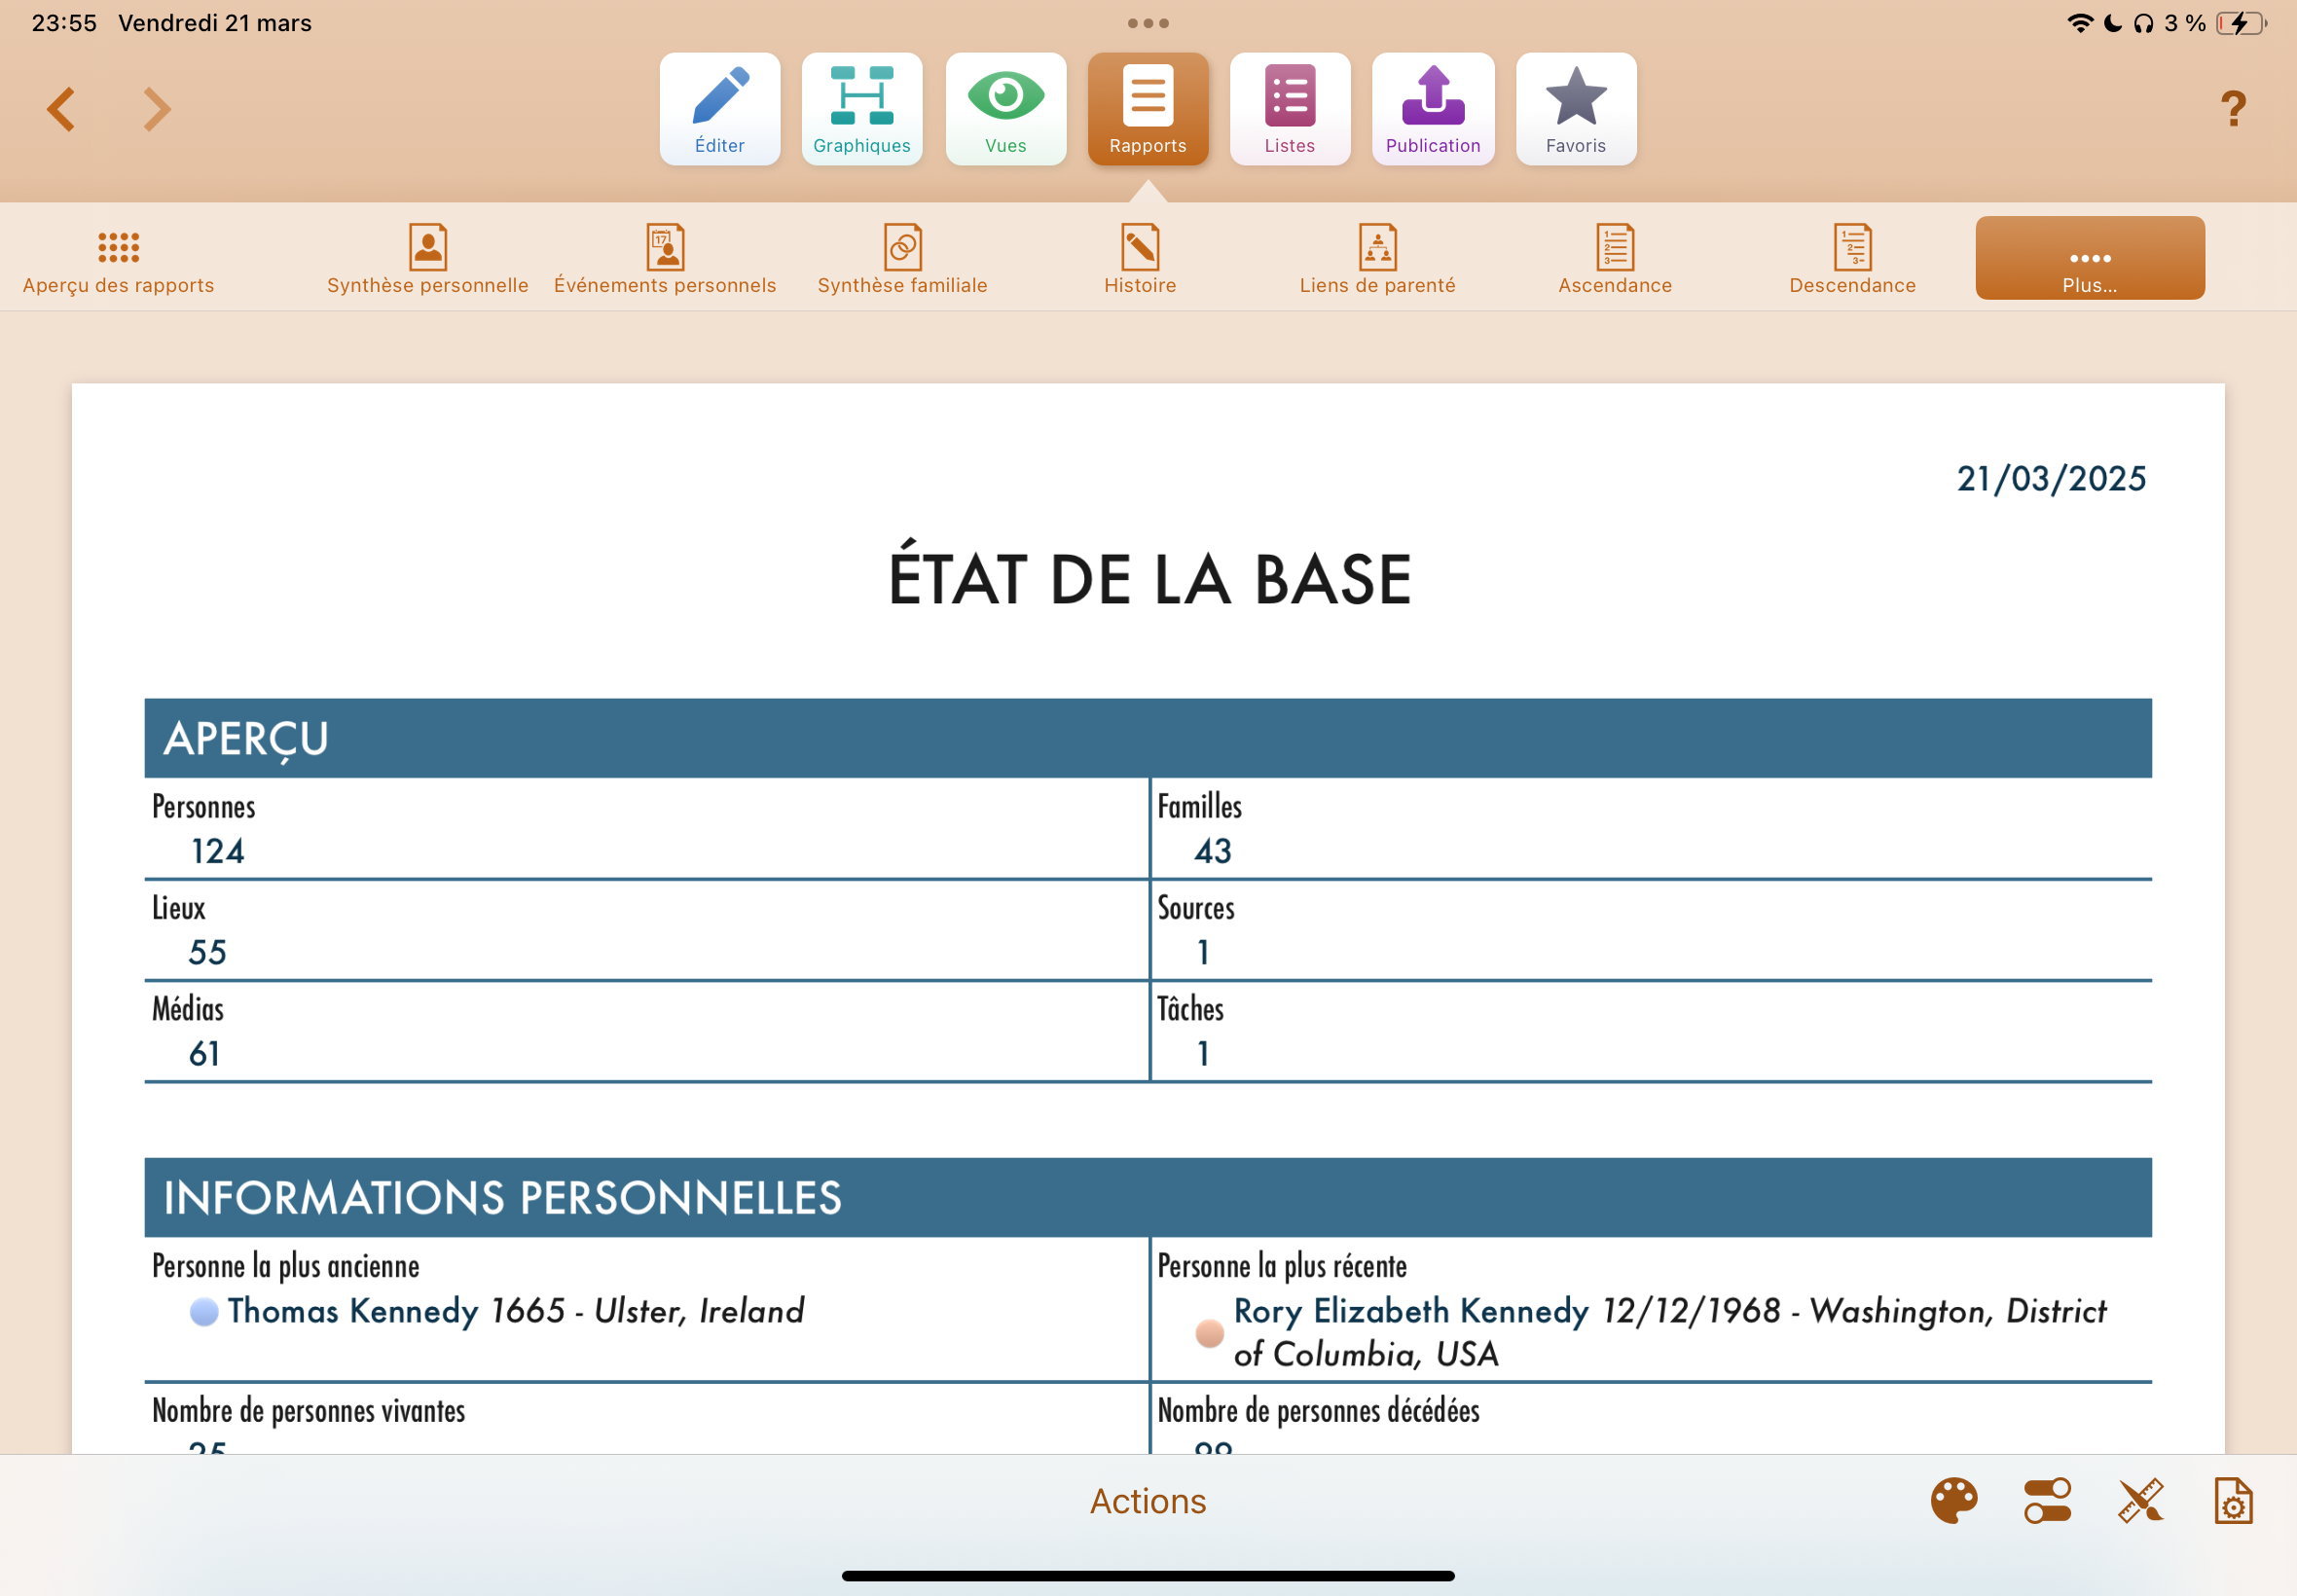Open Thomas Kennedy person link
Image resolution: width=2297 pixels, height=1596 pixels.
(353, 1311)
